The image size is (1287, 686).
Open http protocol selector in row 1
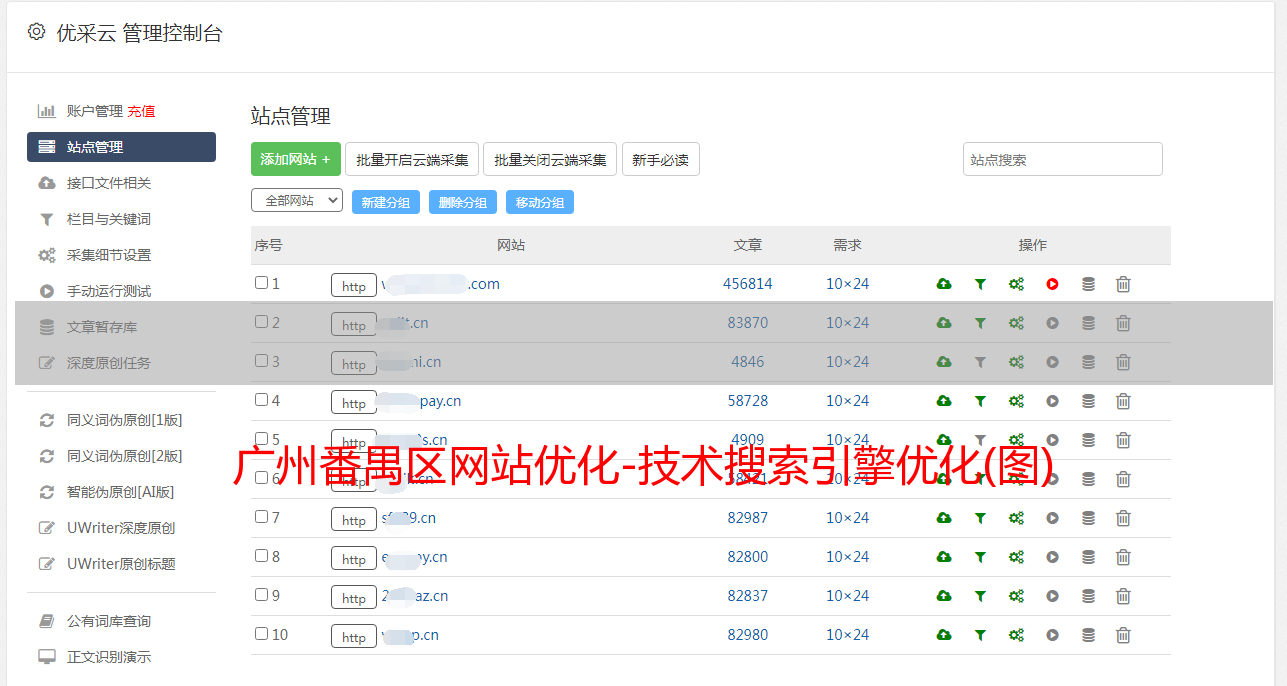pyautogui.click(x=354, y=286)
